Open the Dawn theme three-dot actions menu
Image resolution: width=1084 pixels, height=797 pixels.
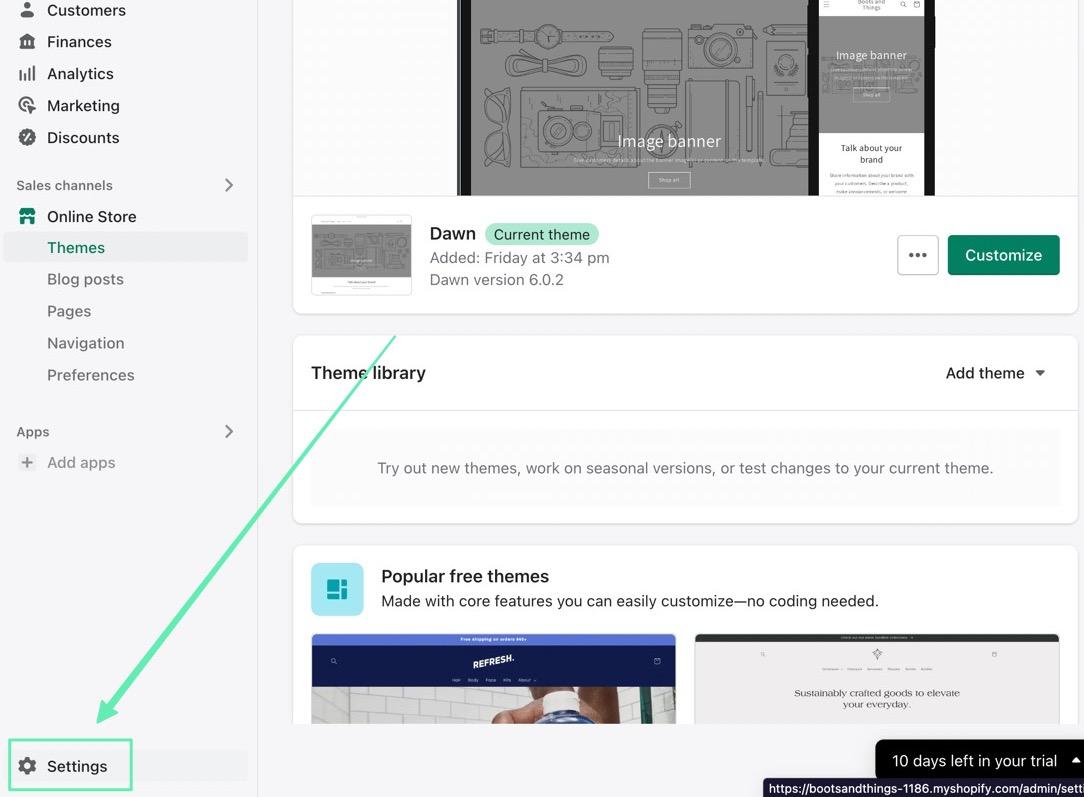(x=917, y=255)
